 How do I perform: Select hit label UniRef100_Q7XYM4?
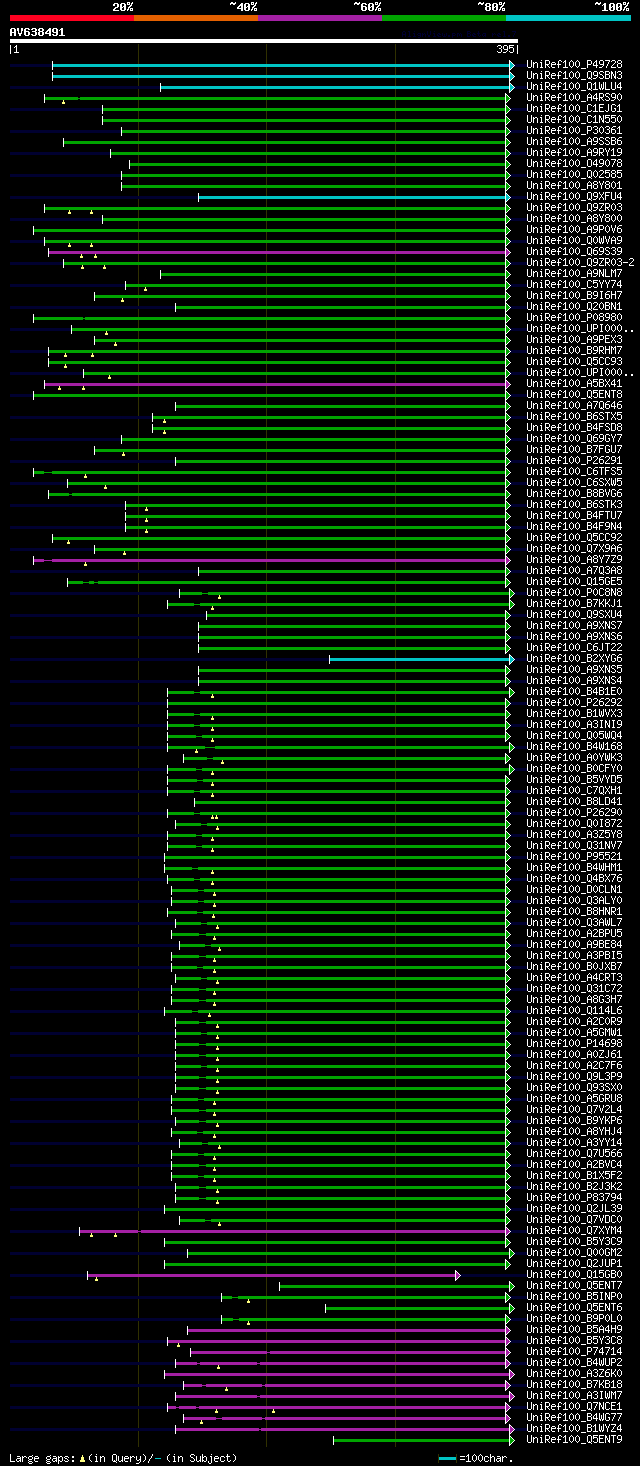tap(574, 1230)
